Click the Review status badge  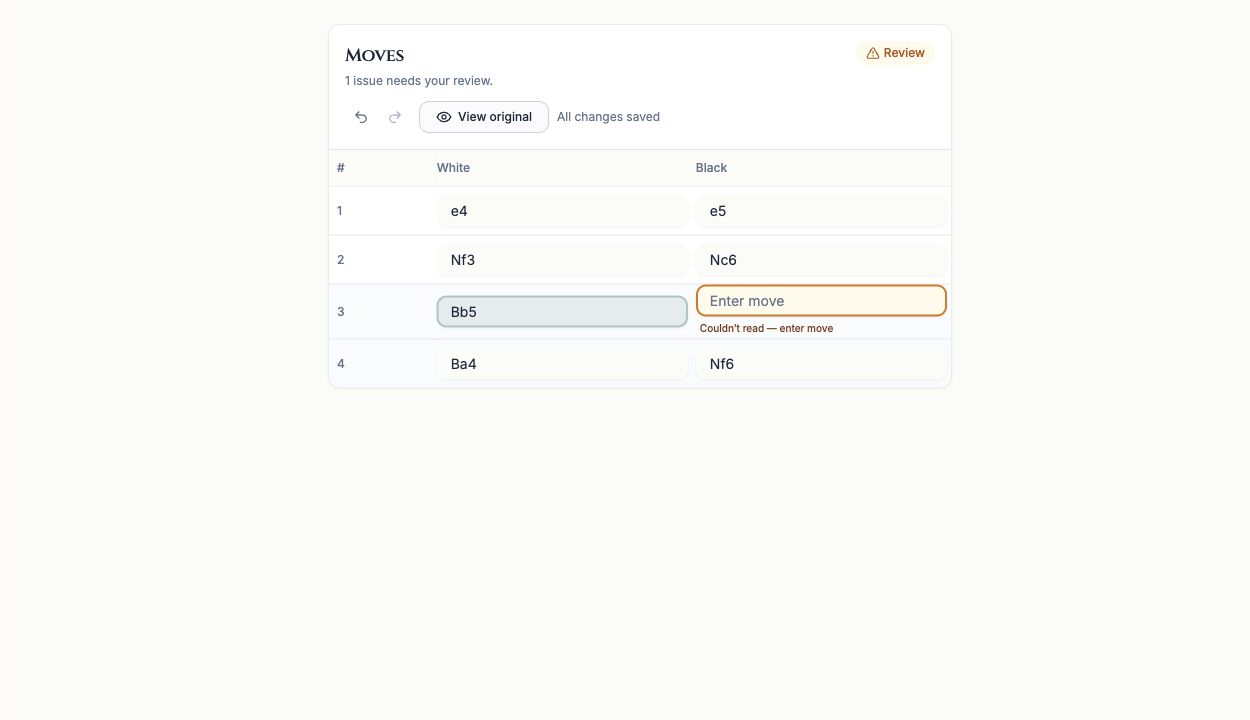point(895,53)
